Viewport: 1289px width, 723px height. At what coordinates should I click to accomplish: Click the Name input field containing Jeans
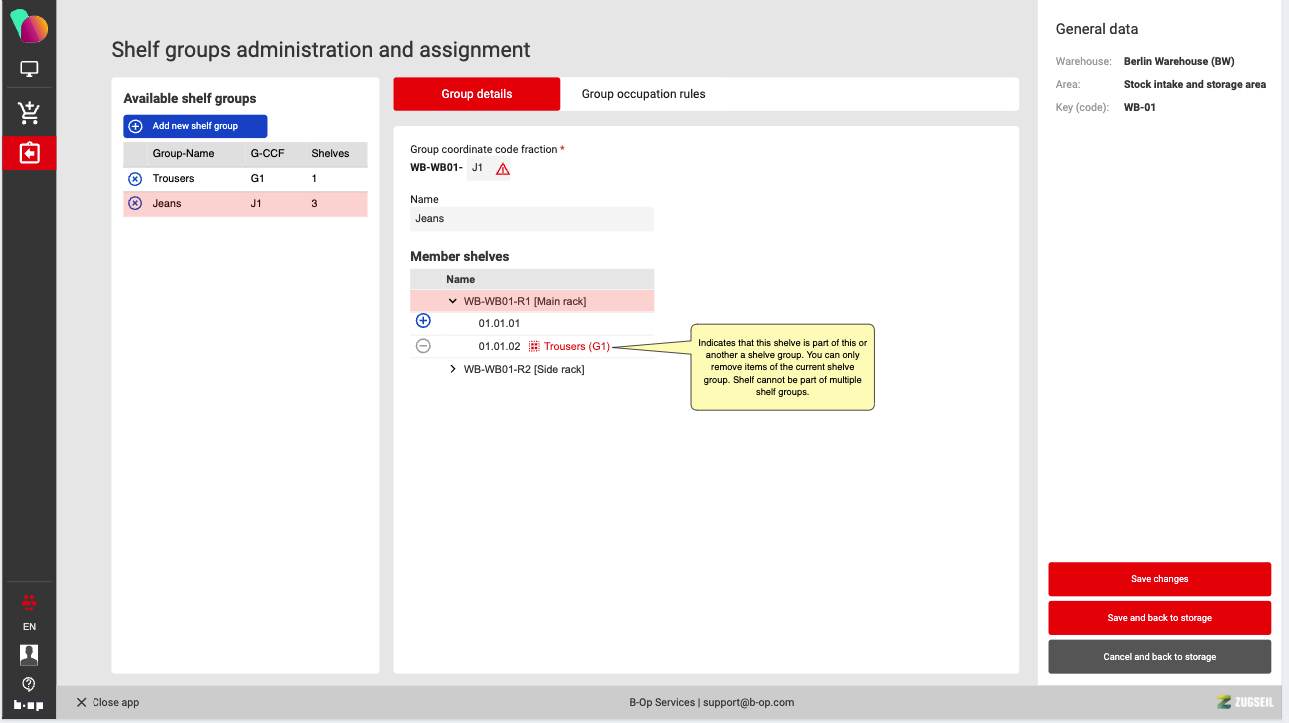pyautogui.click(x=531, y=219)
